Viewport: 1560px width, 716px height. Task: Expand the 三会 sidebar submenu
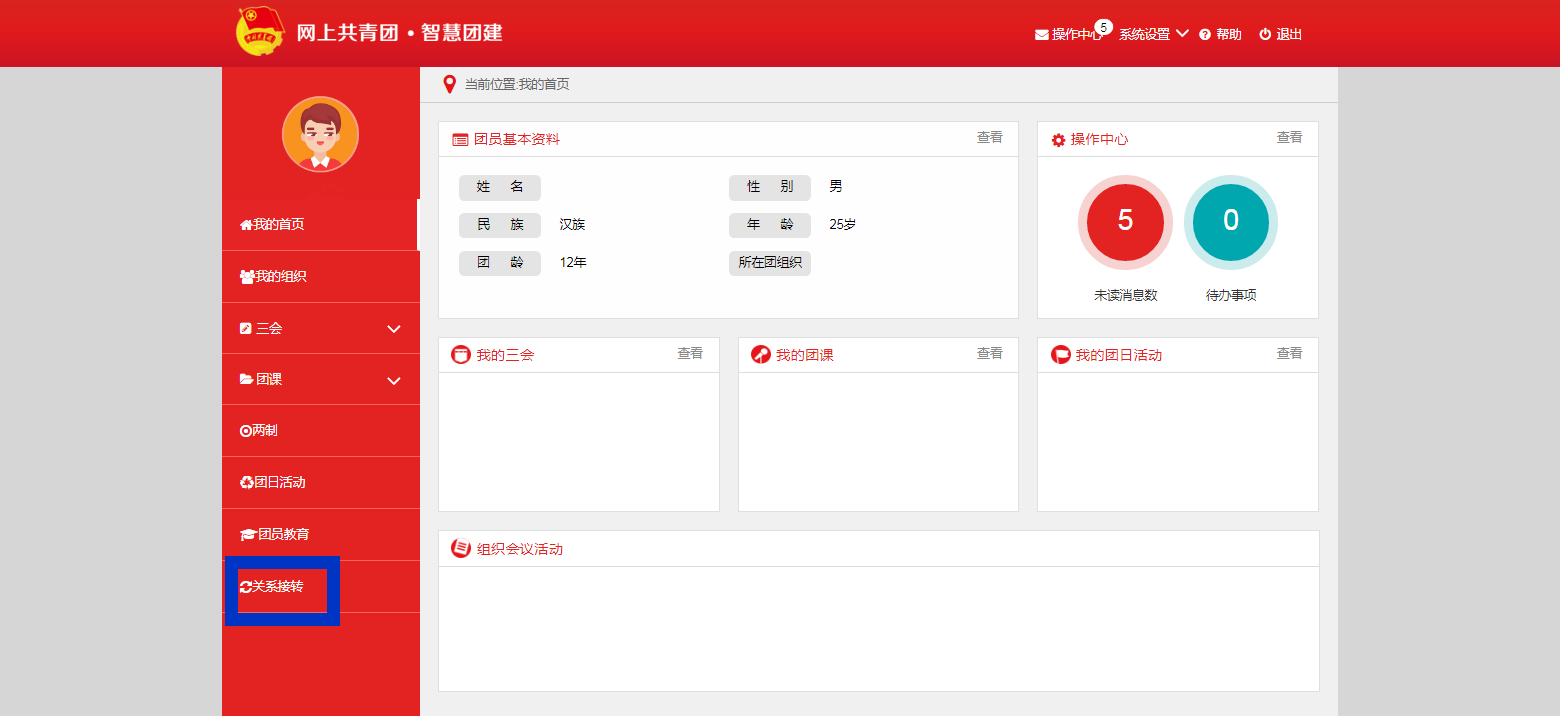coord(393,329)
